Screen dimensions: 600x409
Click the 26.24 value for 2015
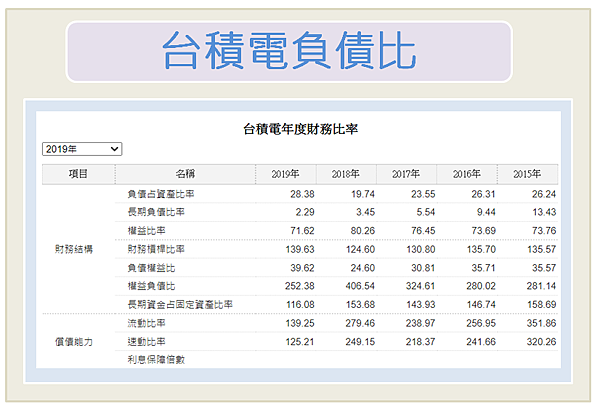click(x=544, y=194)
